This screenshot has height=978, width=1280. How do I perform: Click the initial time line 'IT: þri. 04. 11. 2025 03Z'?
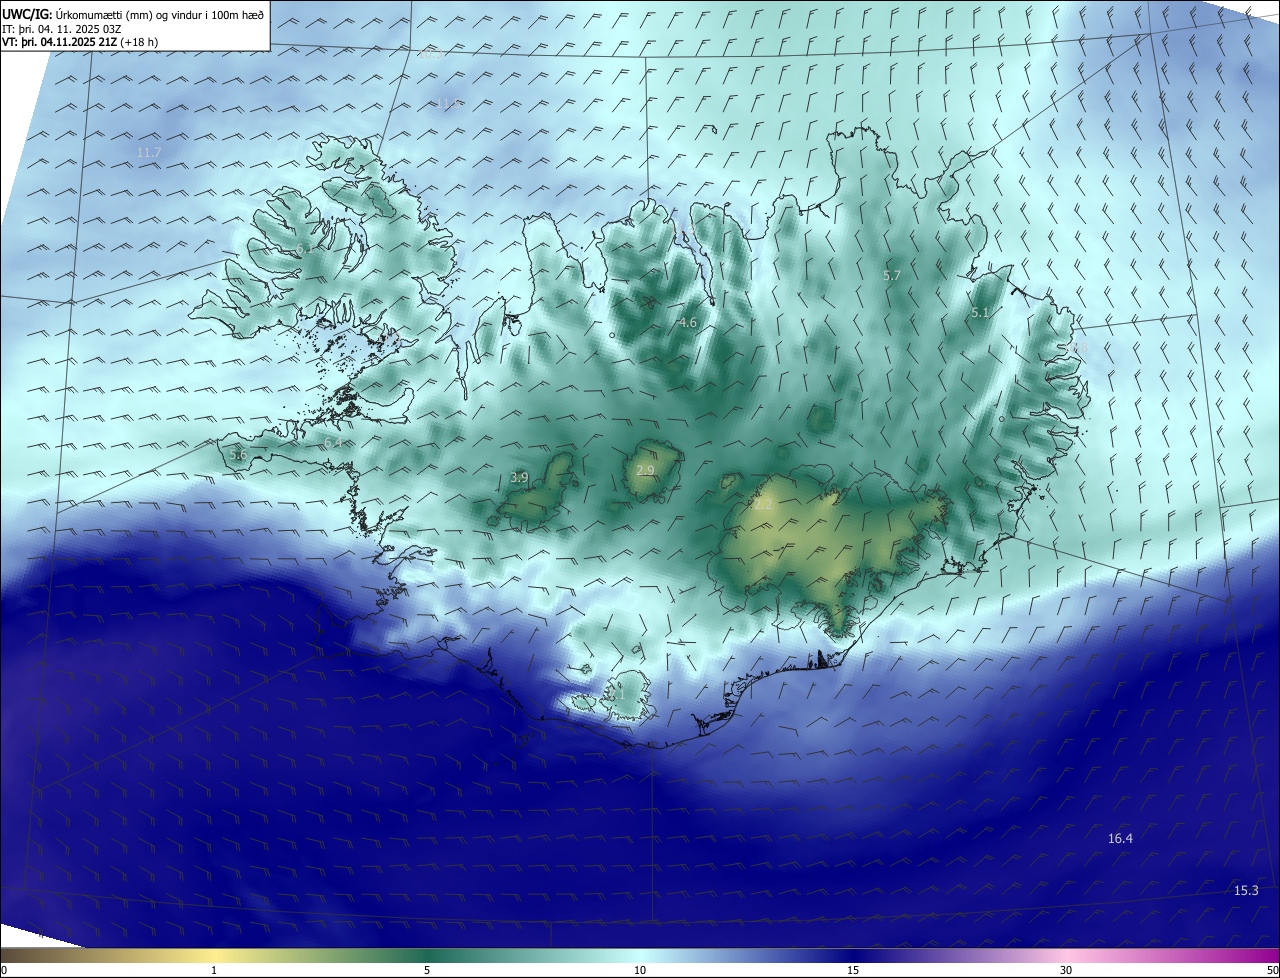tap(62, 28)
